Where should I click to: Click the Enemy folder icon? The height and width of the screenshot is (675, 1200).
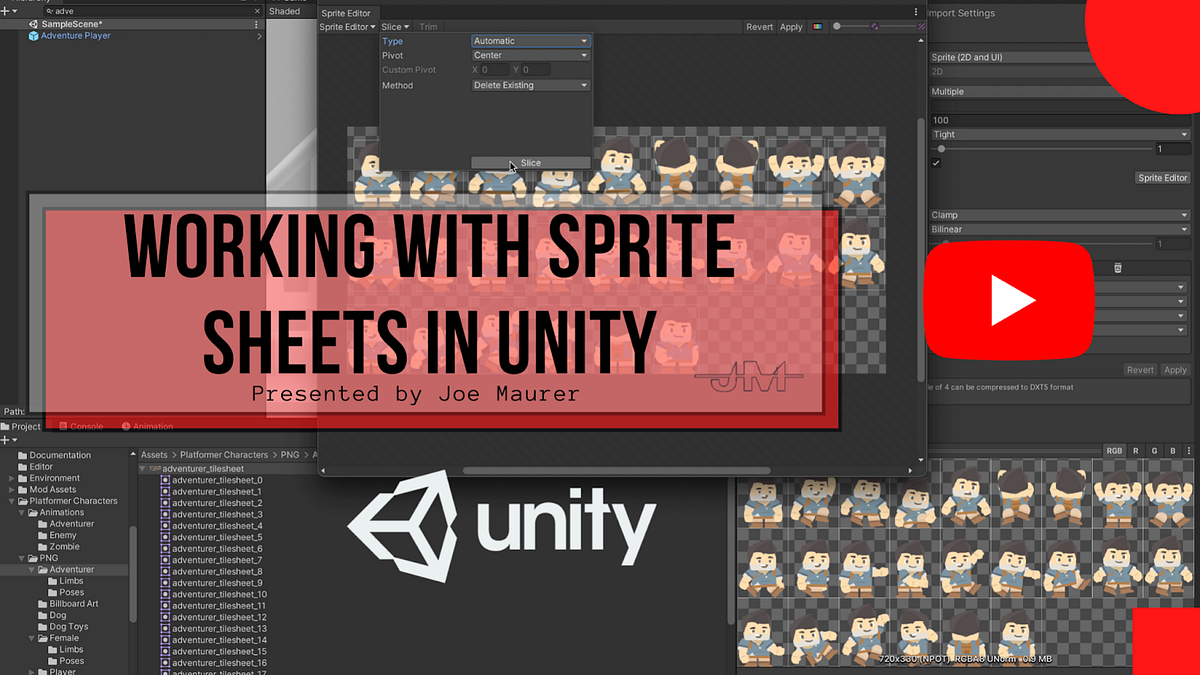click(42, 535)
